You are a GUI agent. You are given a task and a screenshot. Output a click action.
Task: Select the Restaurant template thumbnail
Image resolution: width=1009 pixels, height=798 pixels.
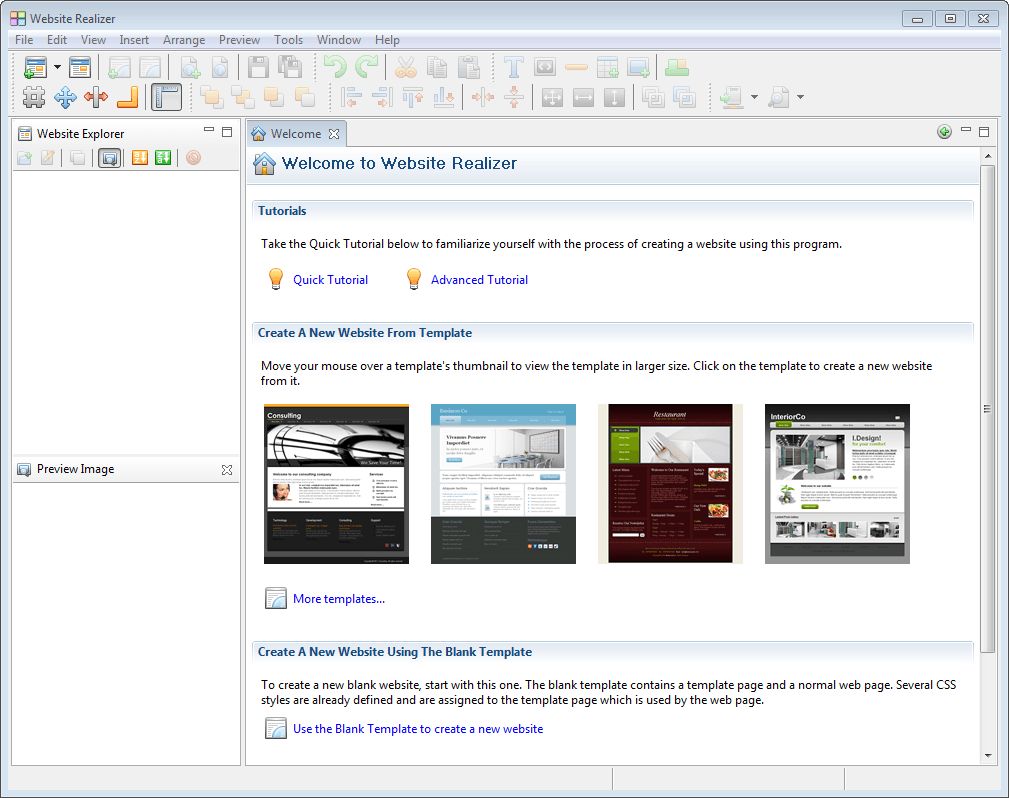(669, 484)
